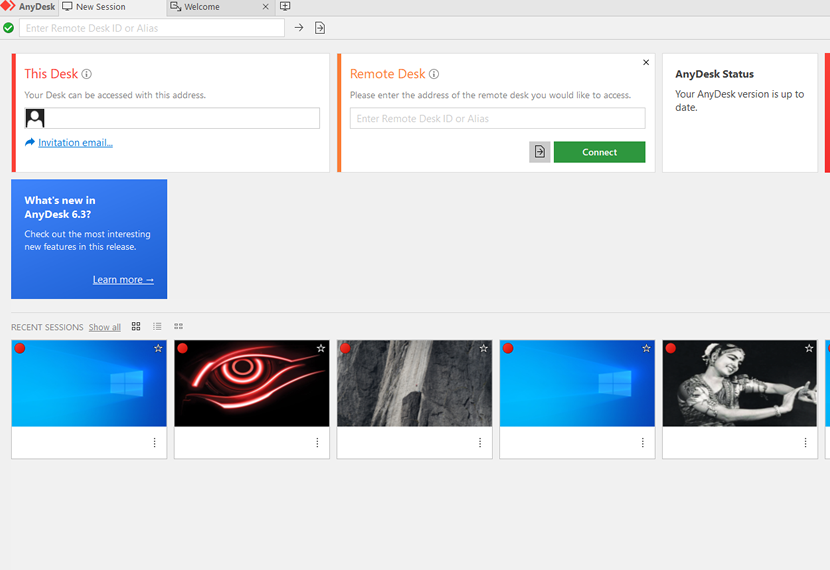The width and height of the screenshot is (830, 570).
Task: Close the Remote Desk panel
Action: 646,62
